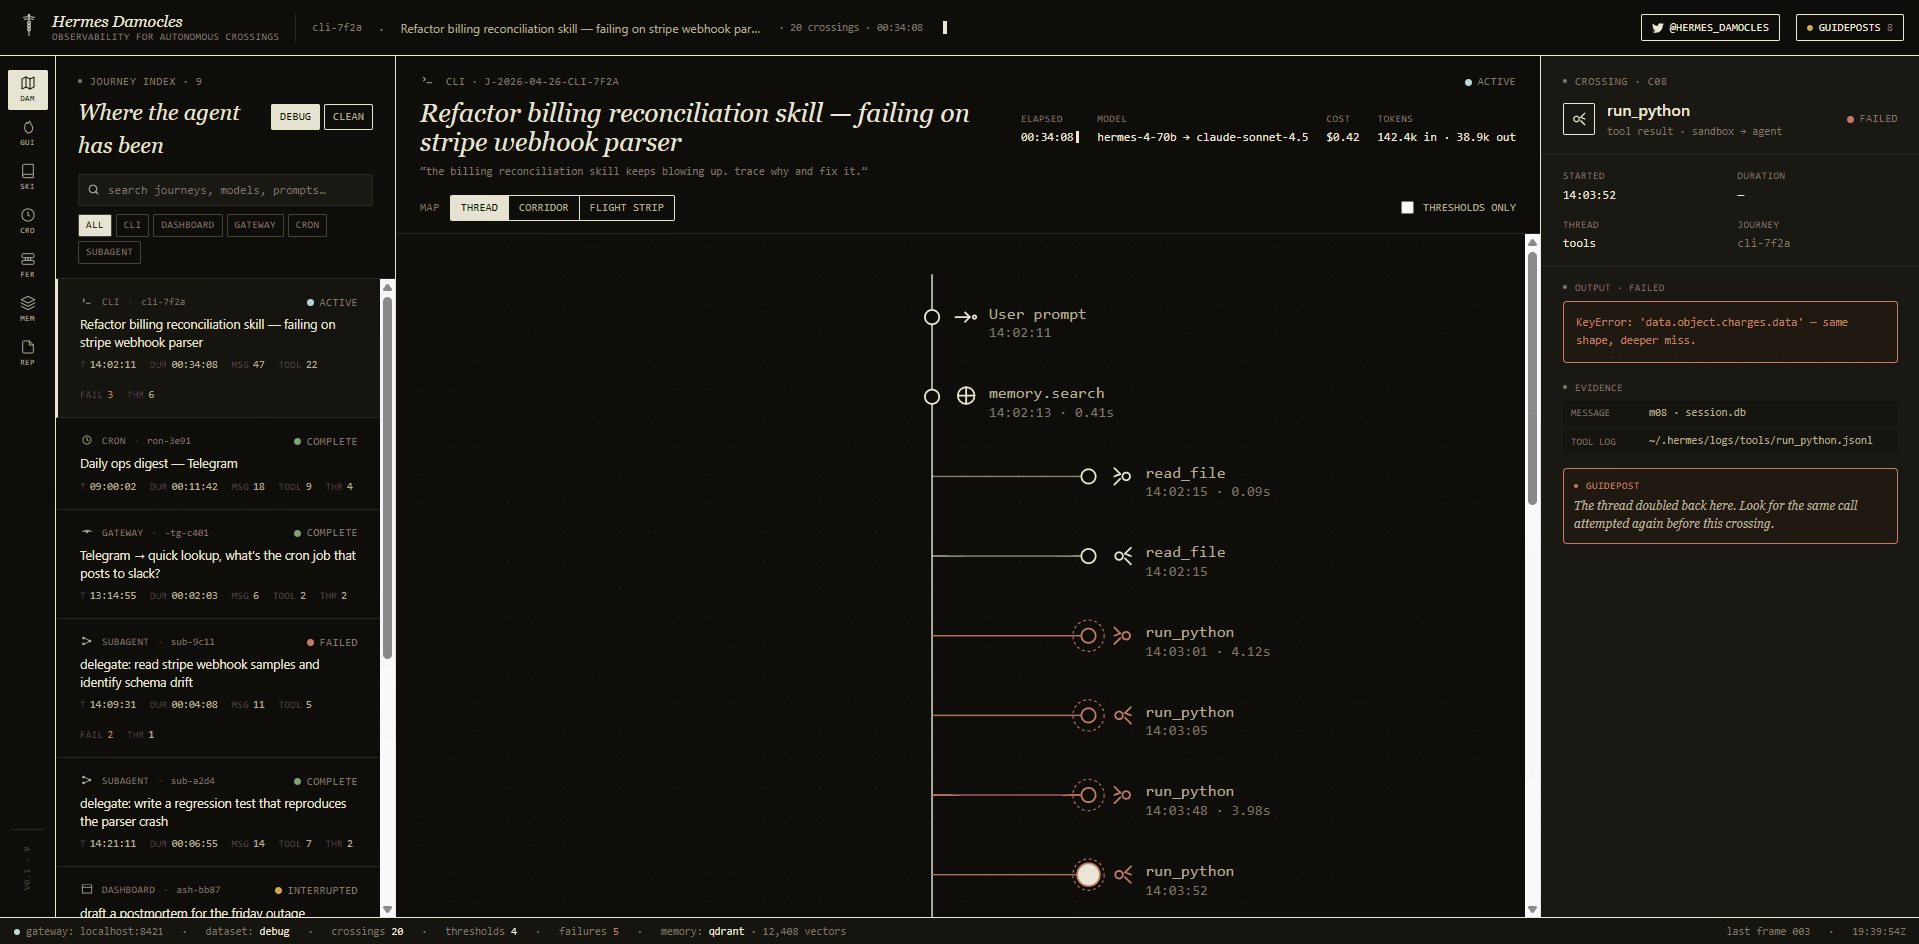1919x944 pixels.
Task: Switch to the Corridor view tab
Action: click(543, 208)
